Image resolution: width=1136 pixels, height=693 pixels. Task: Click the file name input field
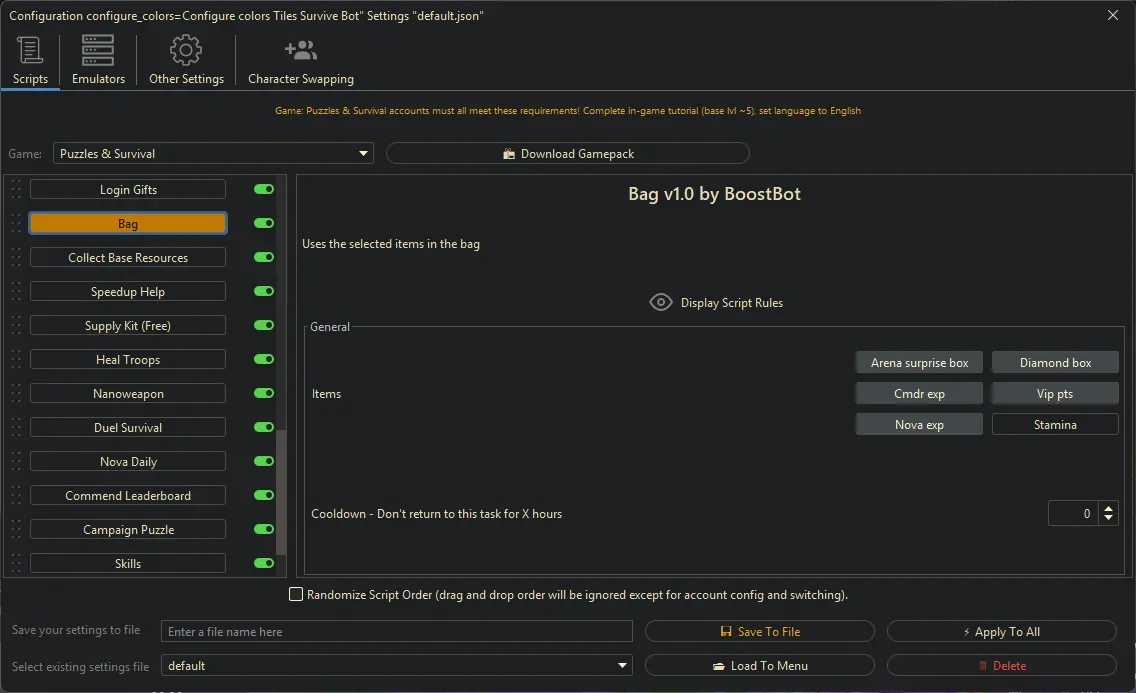coord(397,632)
